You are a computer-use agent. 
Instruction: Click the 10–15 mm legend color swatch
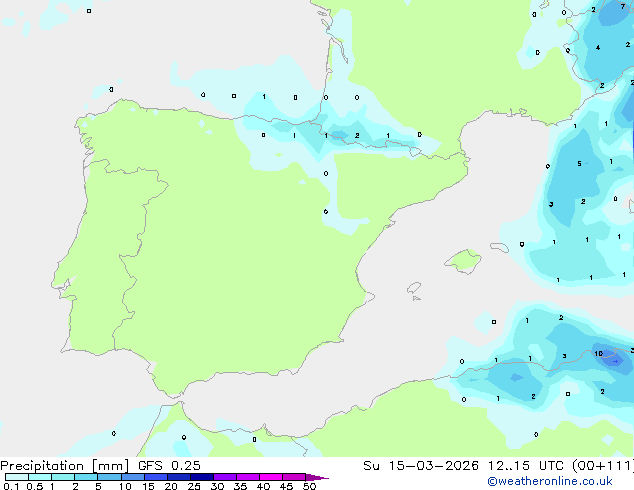[x=133, y=477]
